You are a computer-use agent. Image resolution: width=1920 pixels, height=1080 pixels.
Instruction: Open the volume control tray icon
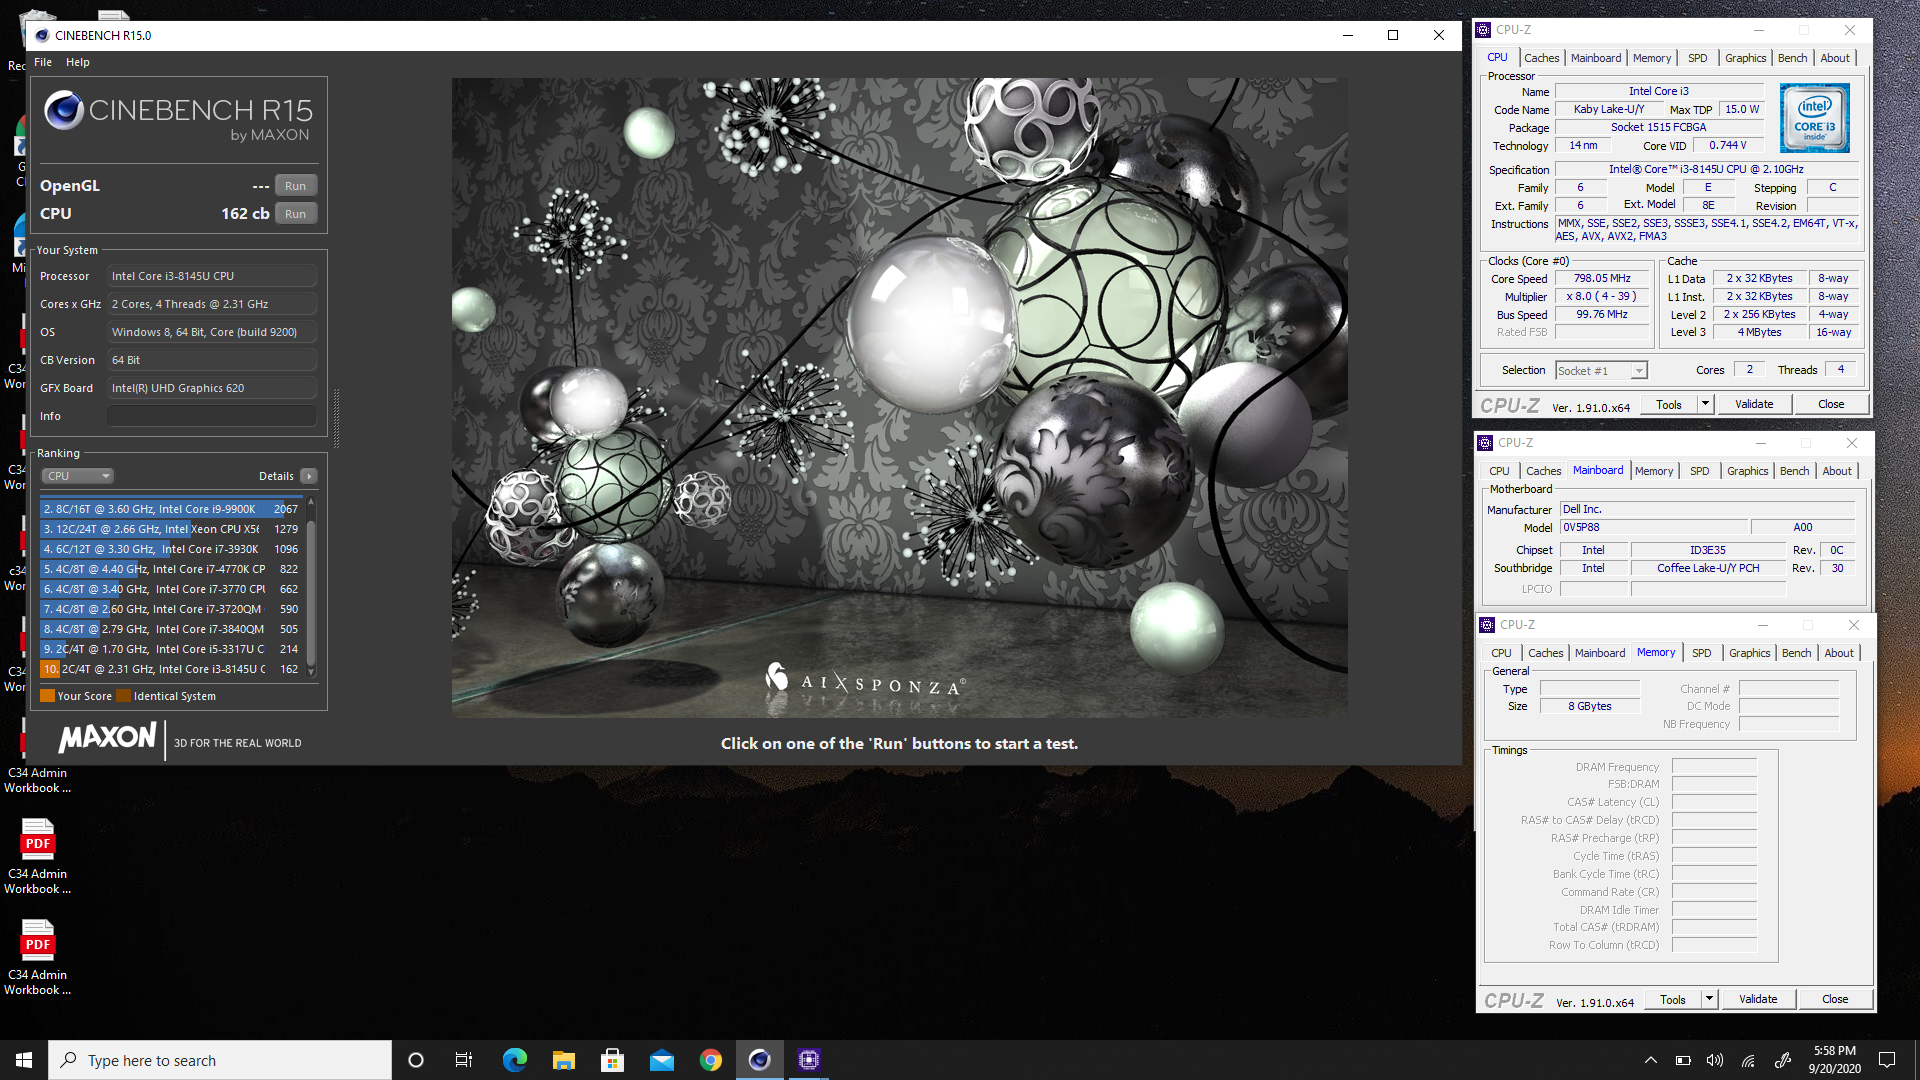pos(1715,1060)
